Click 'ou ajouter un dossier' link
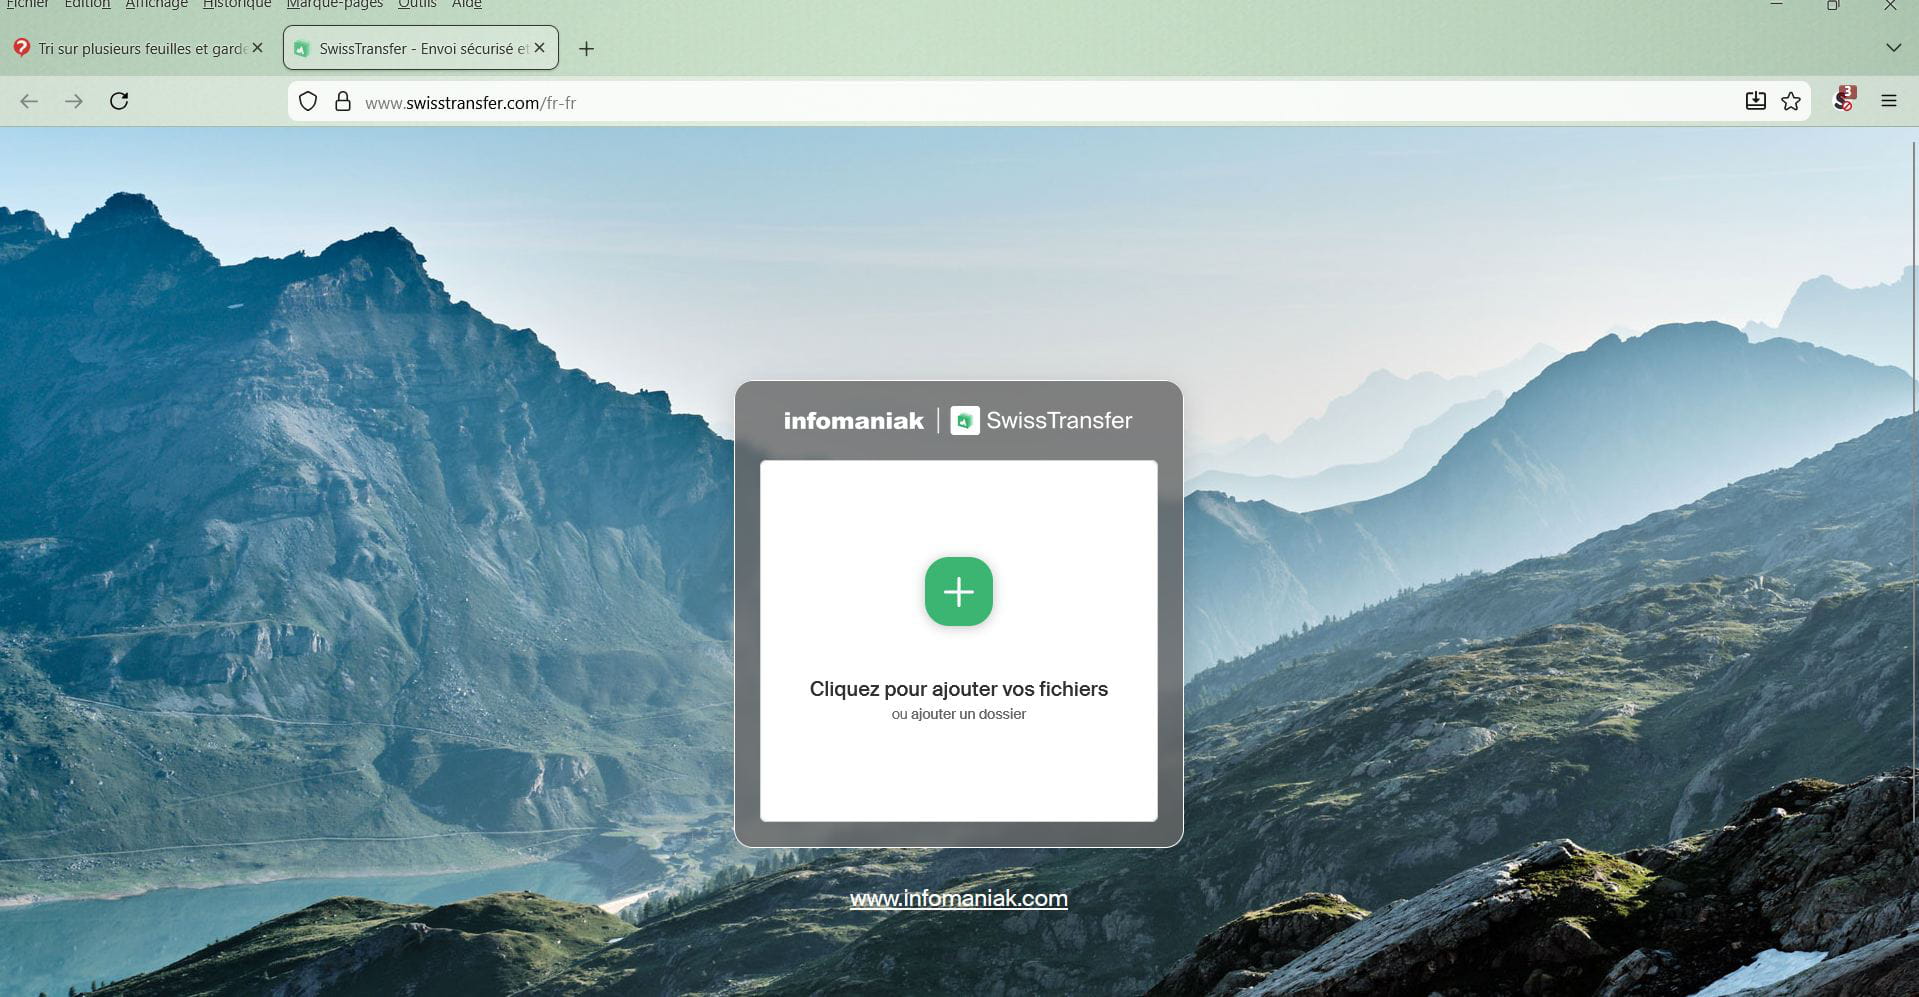 [958, 714]
